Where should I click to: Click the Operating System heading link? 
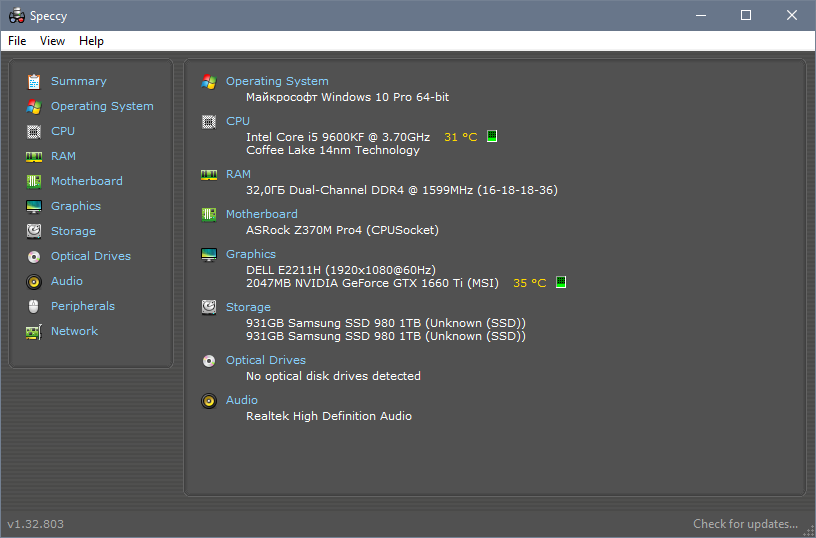tap(277, 81)
